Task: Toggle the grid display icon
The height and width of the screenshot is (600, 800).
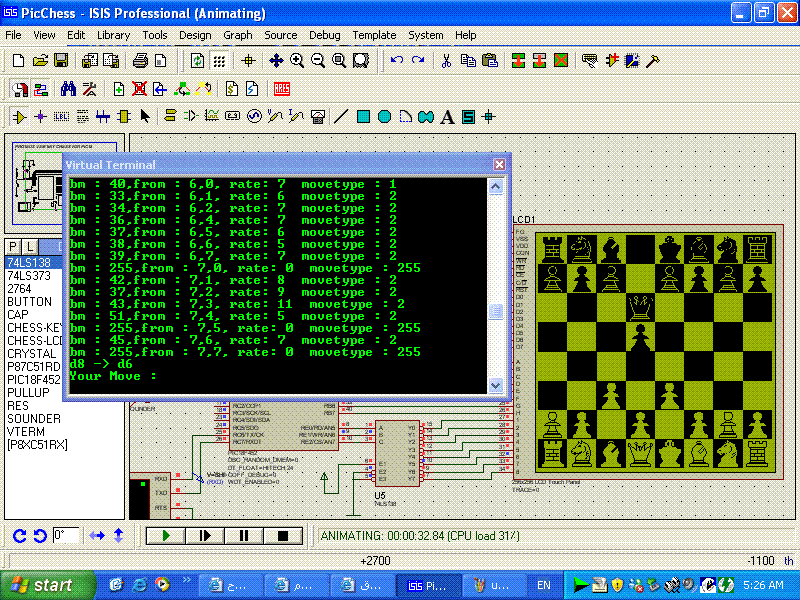Action: point(219,61)
